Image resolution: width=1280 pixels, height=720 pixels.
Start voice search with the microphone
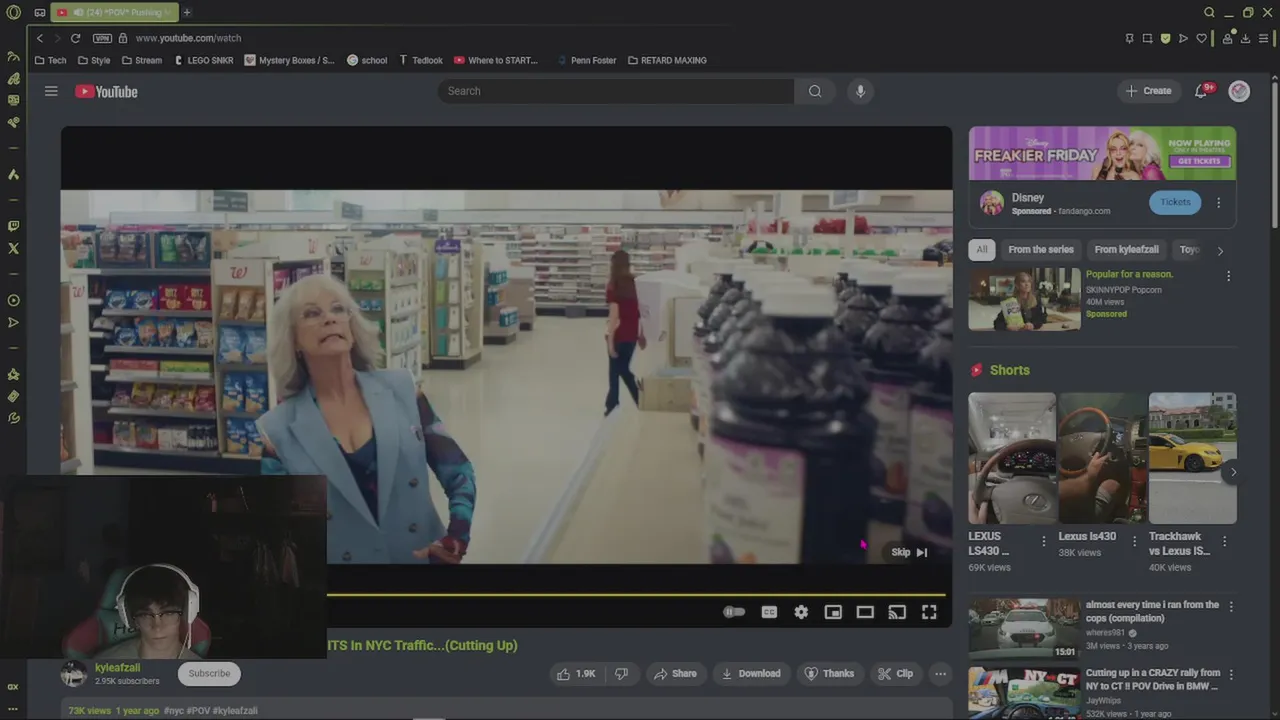(x=860, y=91)
